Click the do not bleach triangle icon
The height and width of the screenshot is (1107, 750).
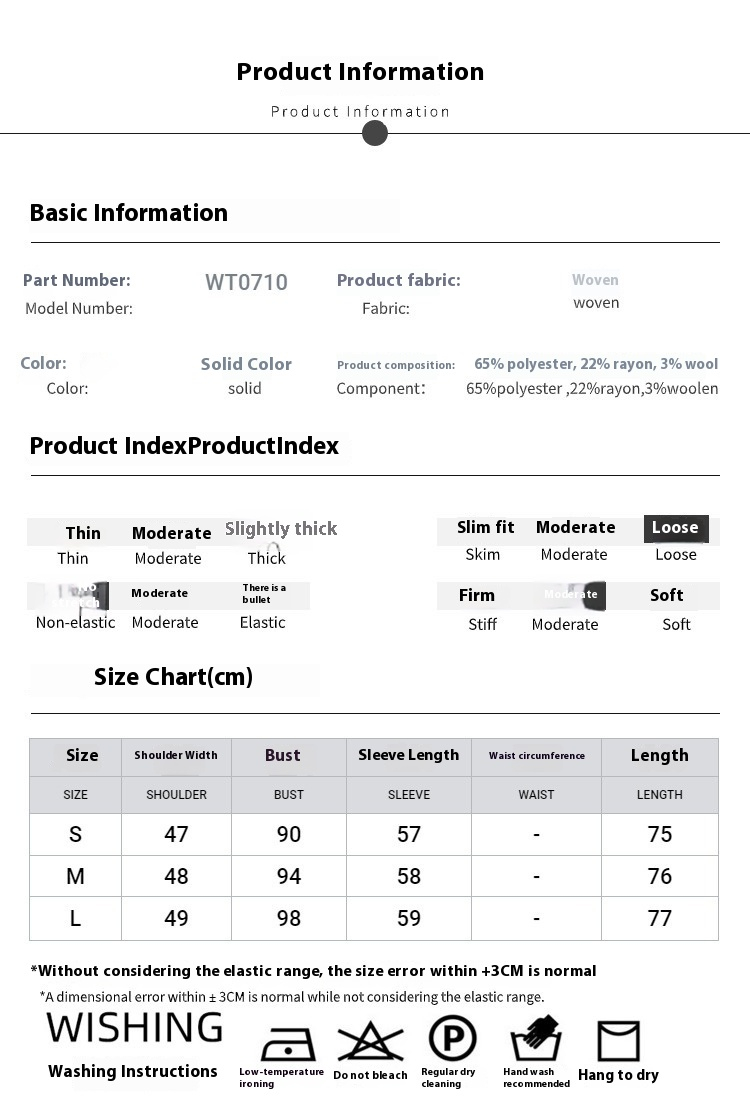pos(370,1041)
